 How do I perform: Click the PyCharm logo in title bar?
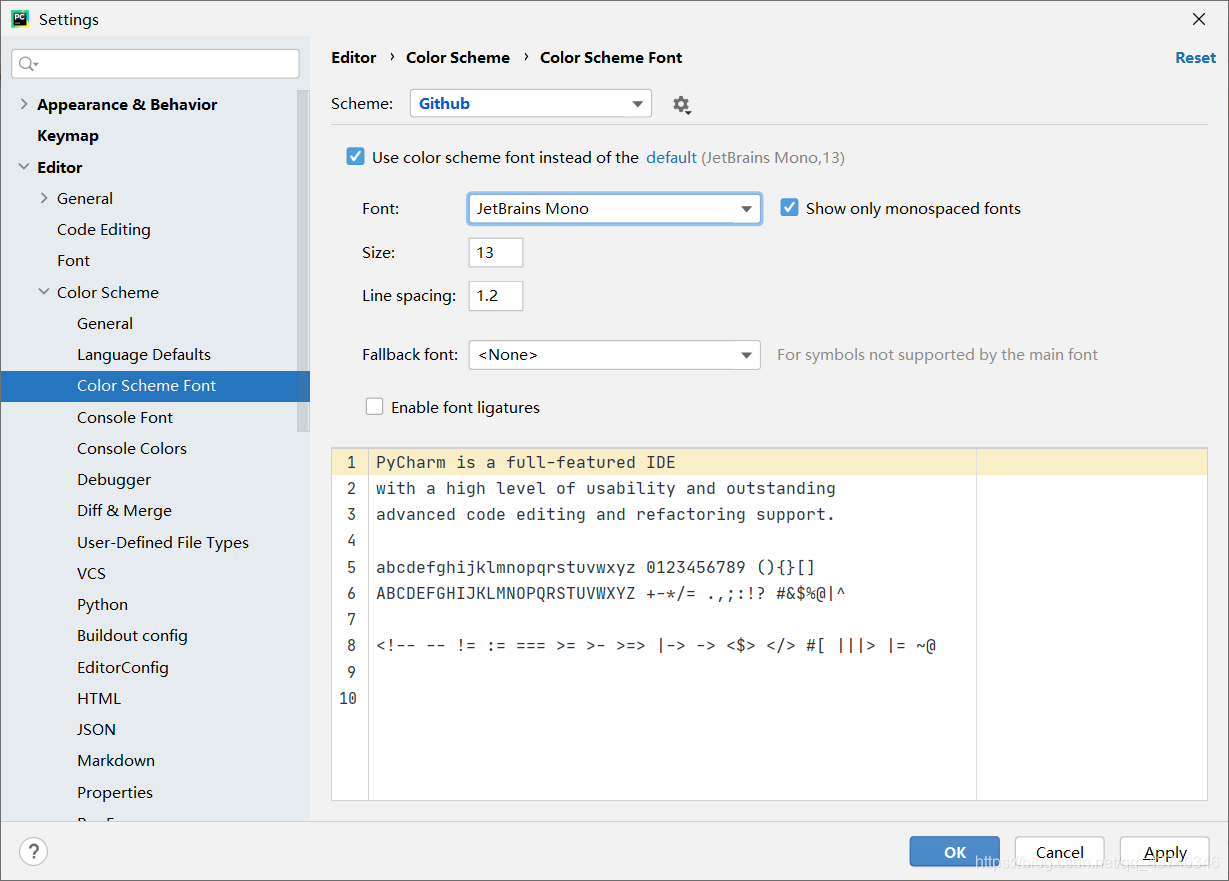pos(20,18)
